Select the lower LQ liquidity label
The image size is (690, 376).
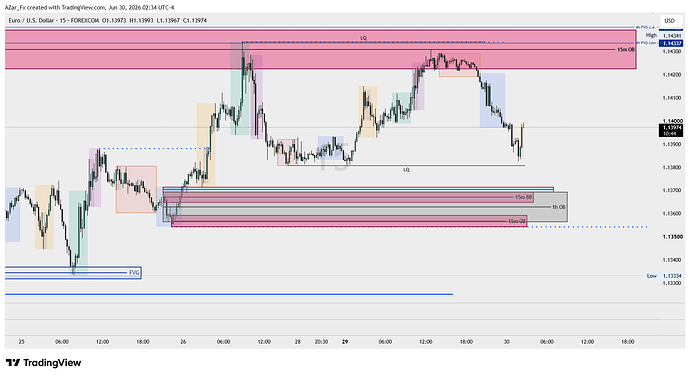tap(407, 170)
